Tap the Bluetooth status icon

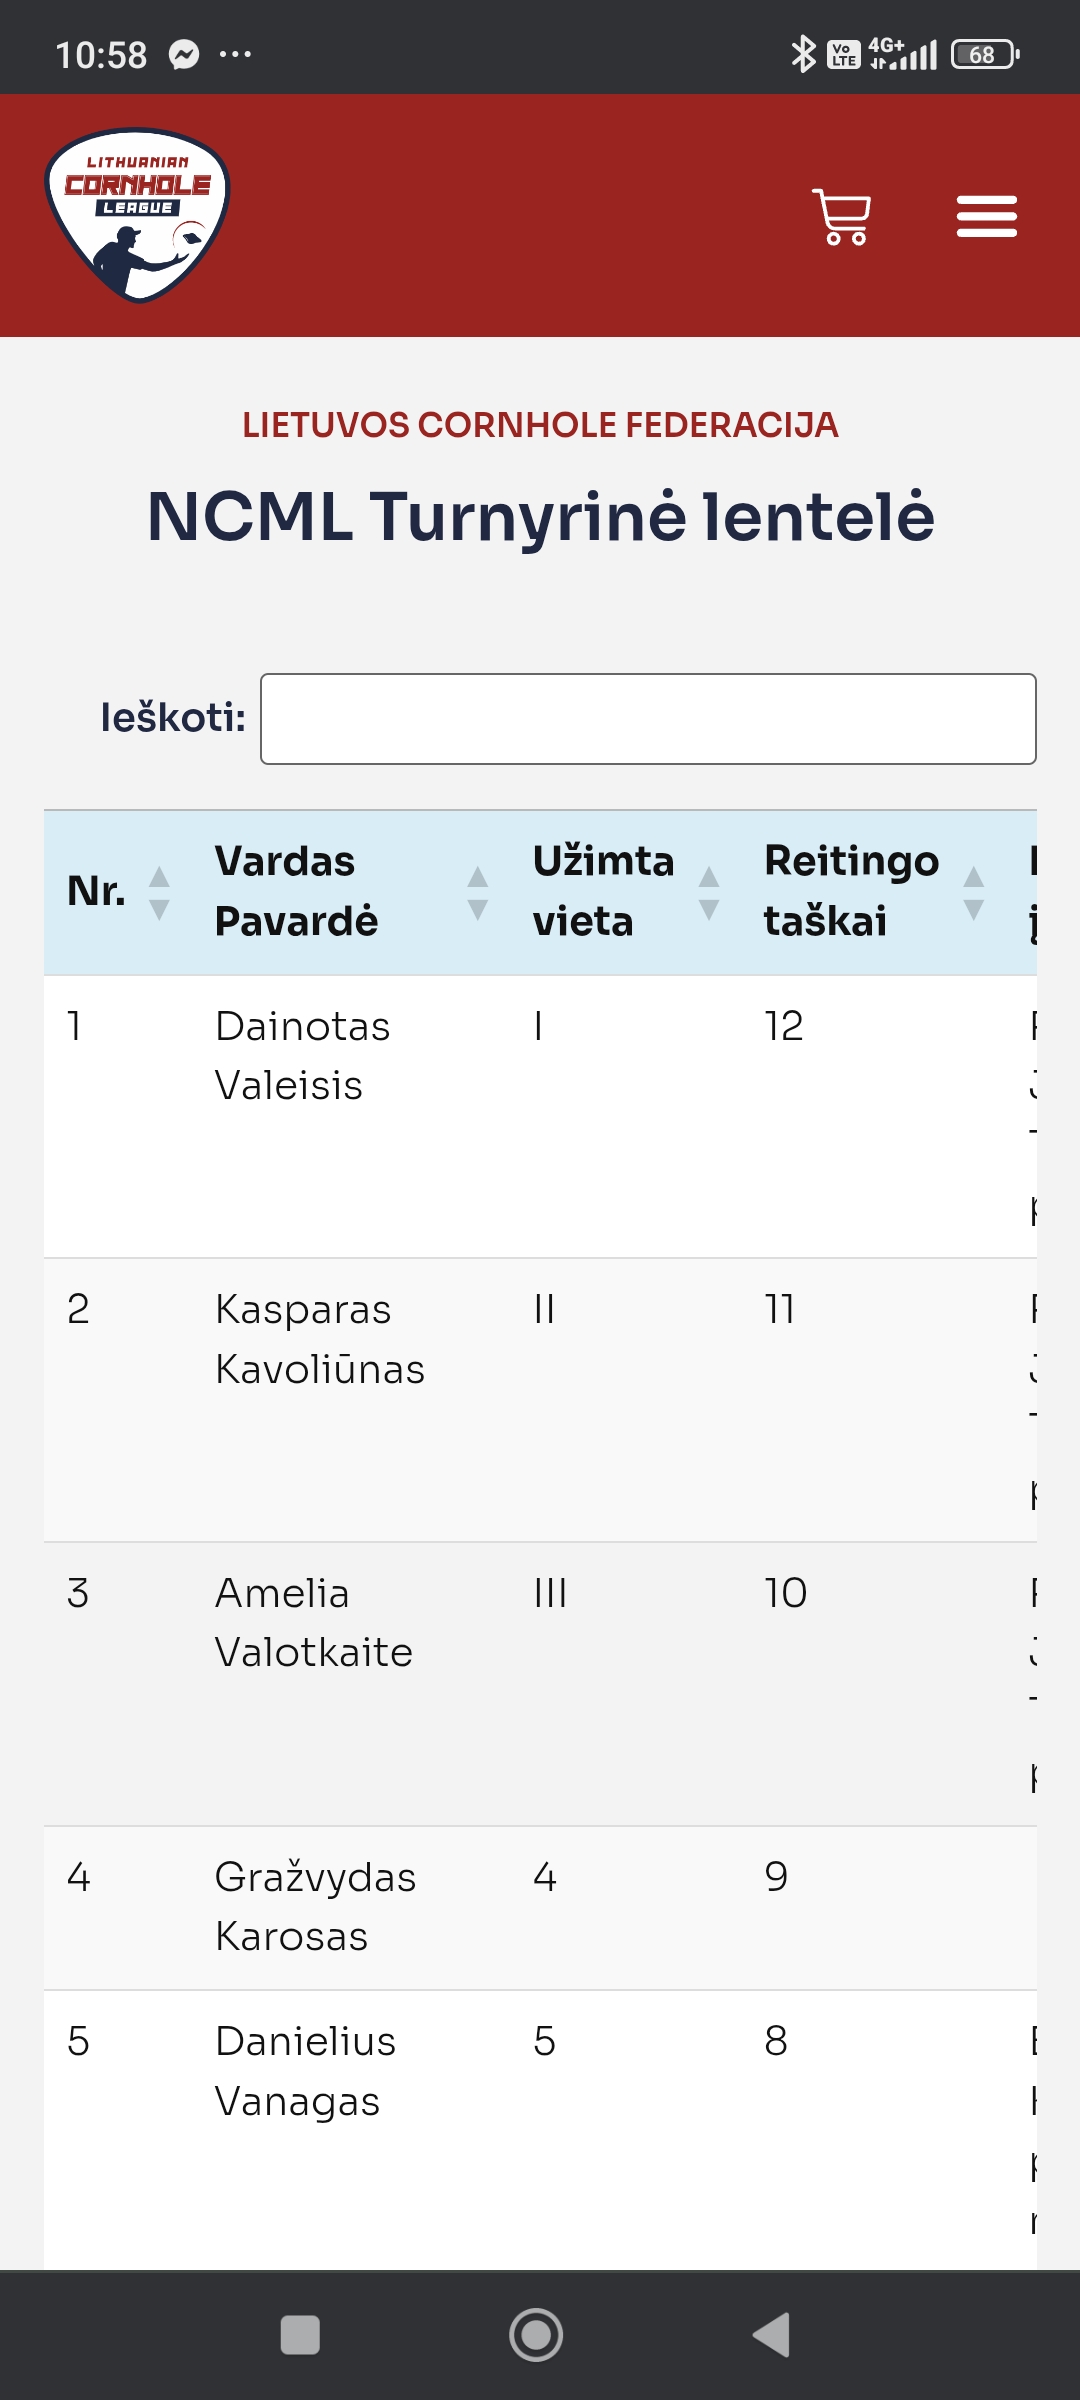pos(803,54)
